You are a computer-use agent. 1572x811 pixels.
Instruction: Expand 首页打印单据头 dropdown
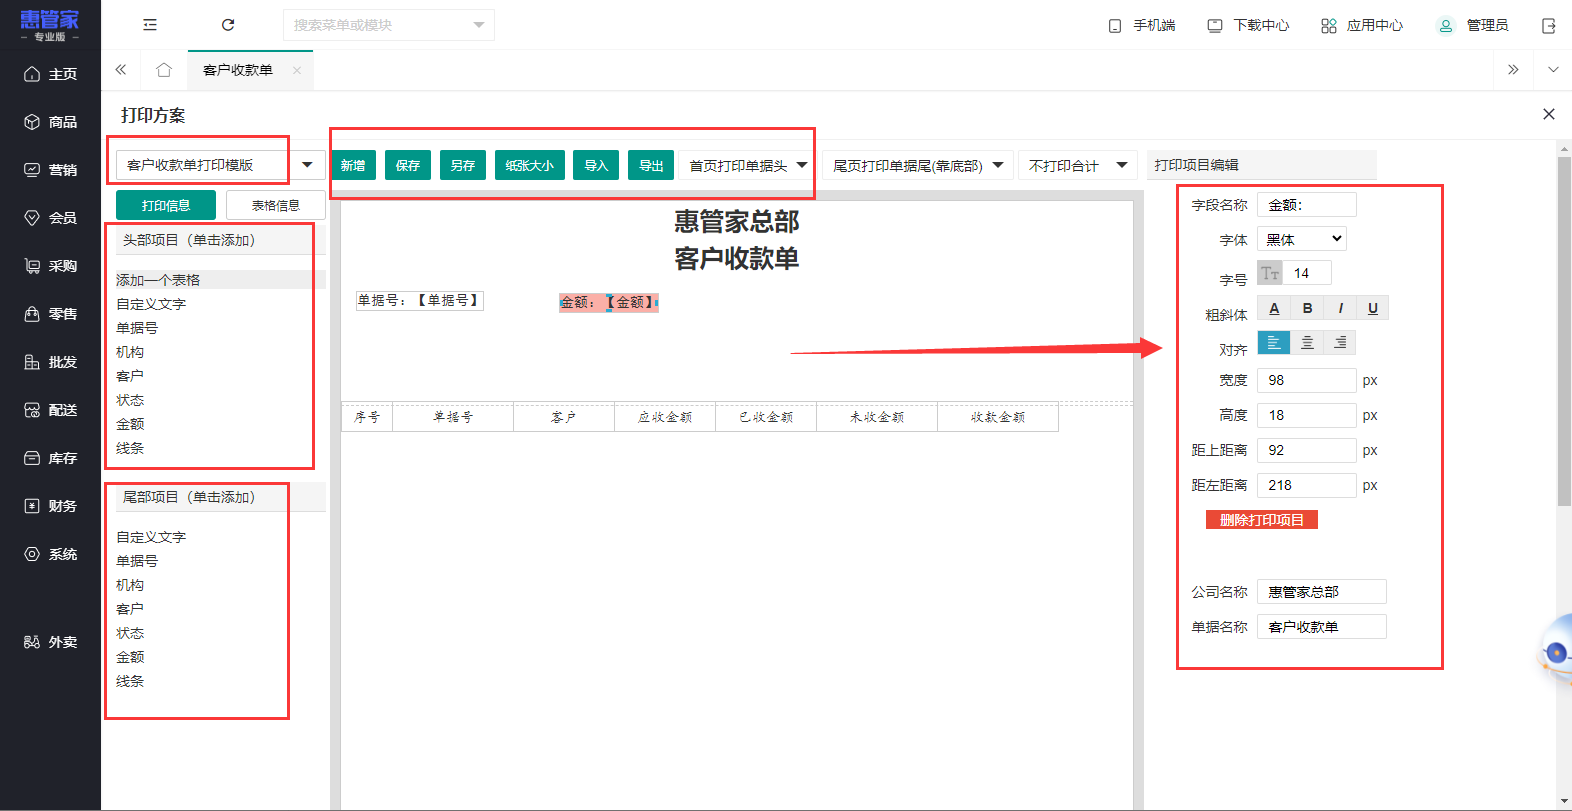click(x=748, y=166)
